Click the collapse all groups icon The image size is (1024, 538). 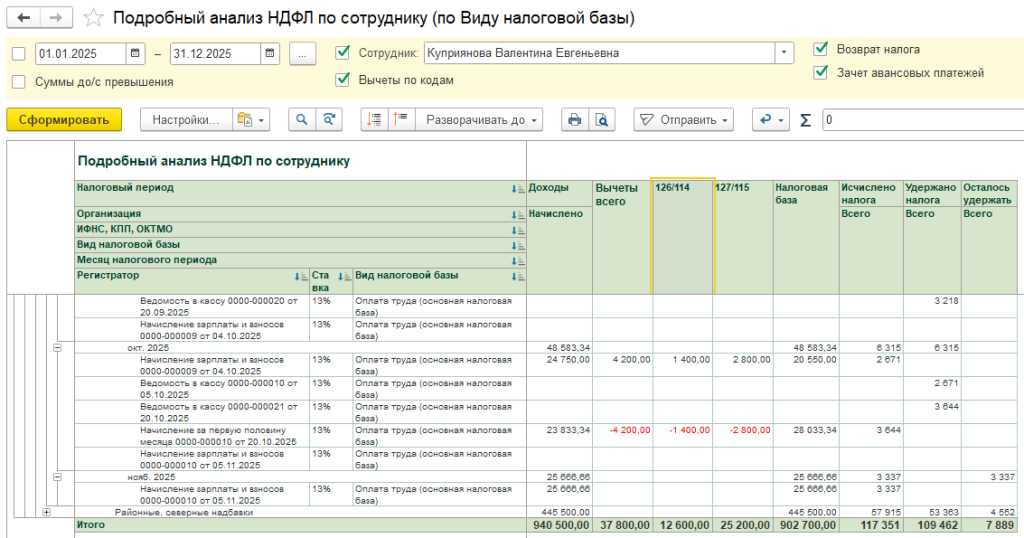tap(401, 120)
